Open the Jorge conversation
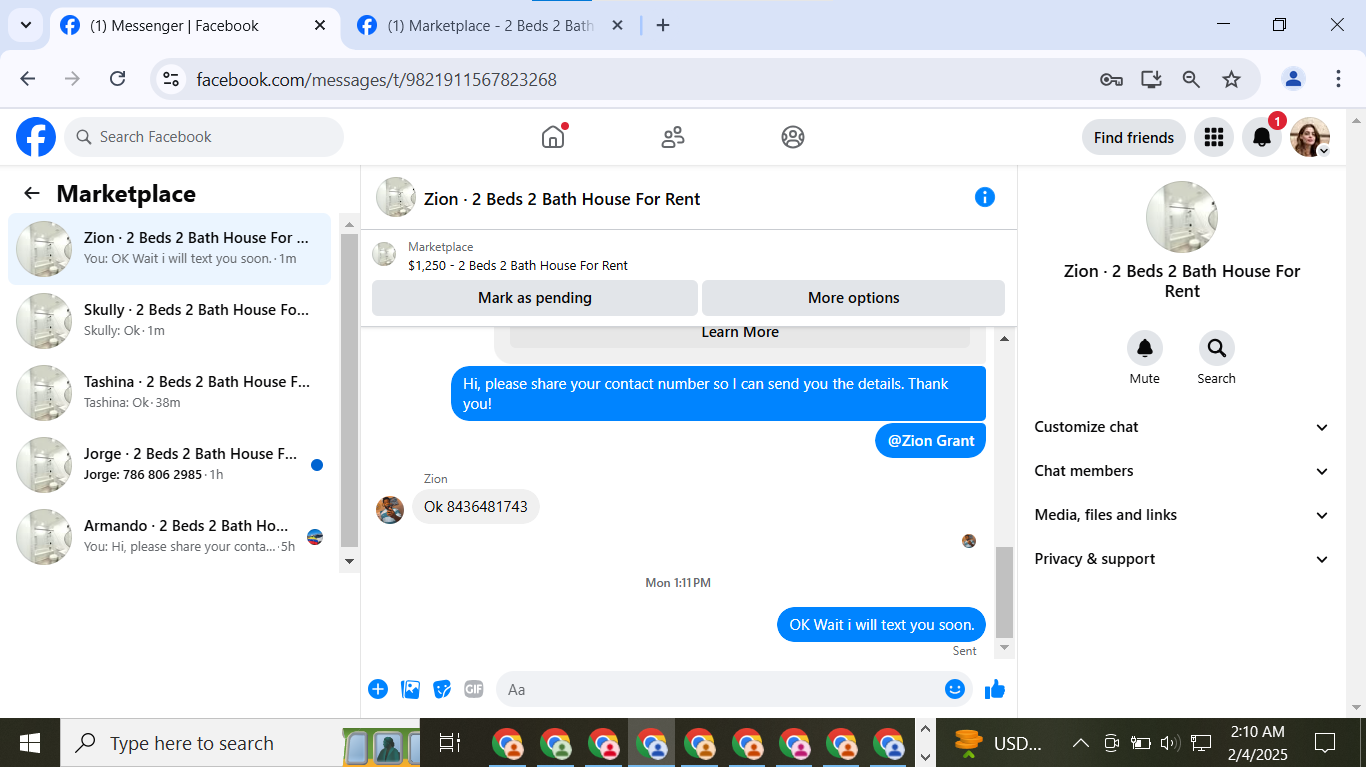The image size is (1366, 767). pos(170,465)
